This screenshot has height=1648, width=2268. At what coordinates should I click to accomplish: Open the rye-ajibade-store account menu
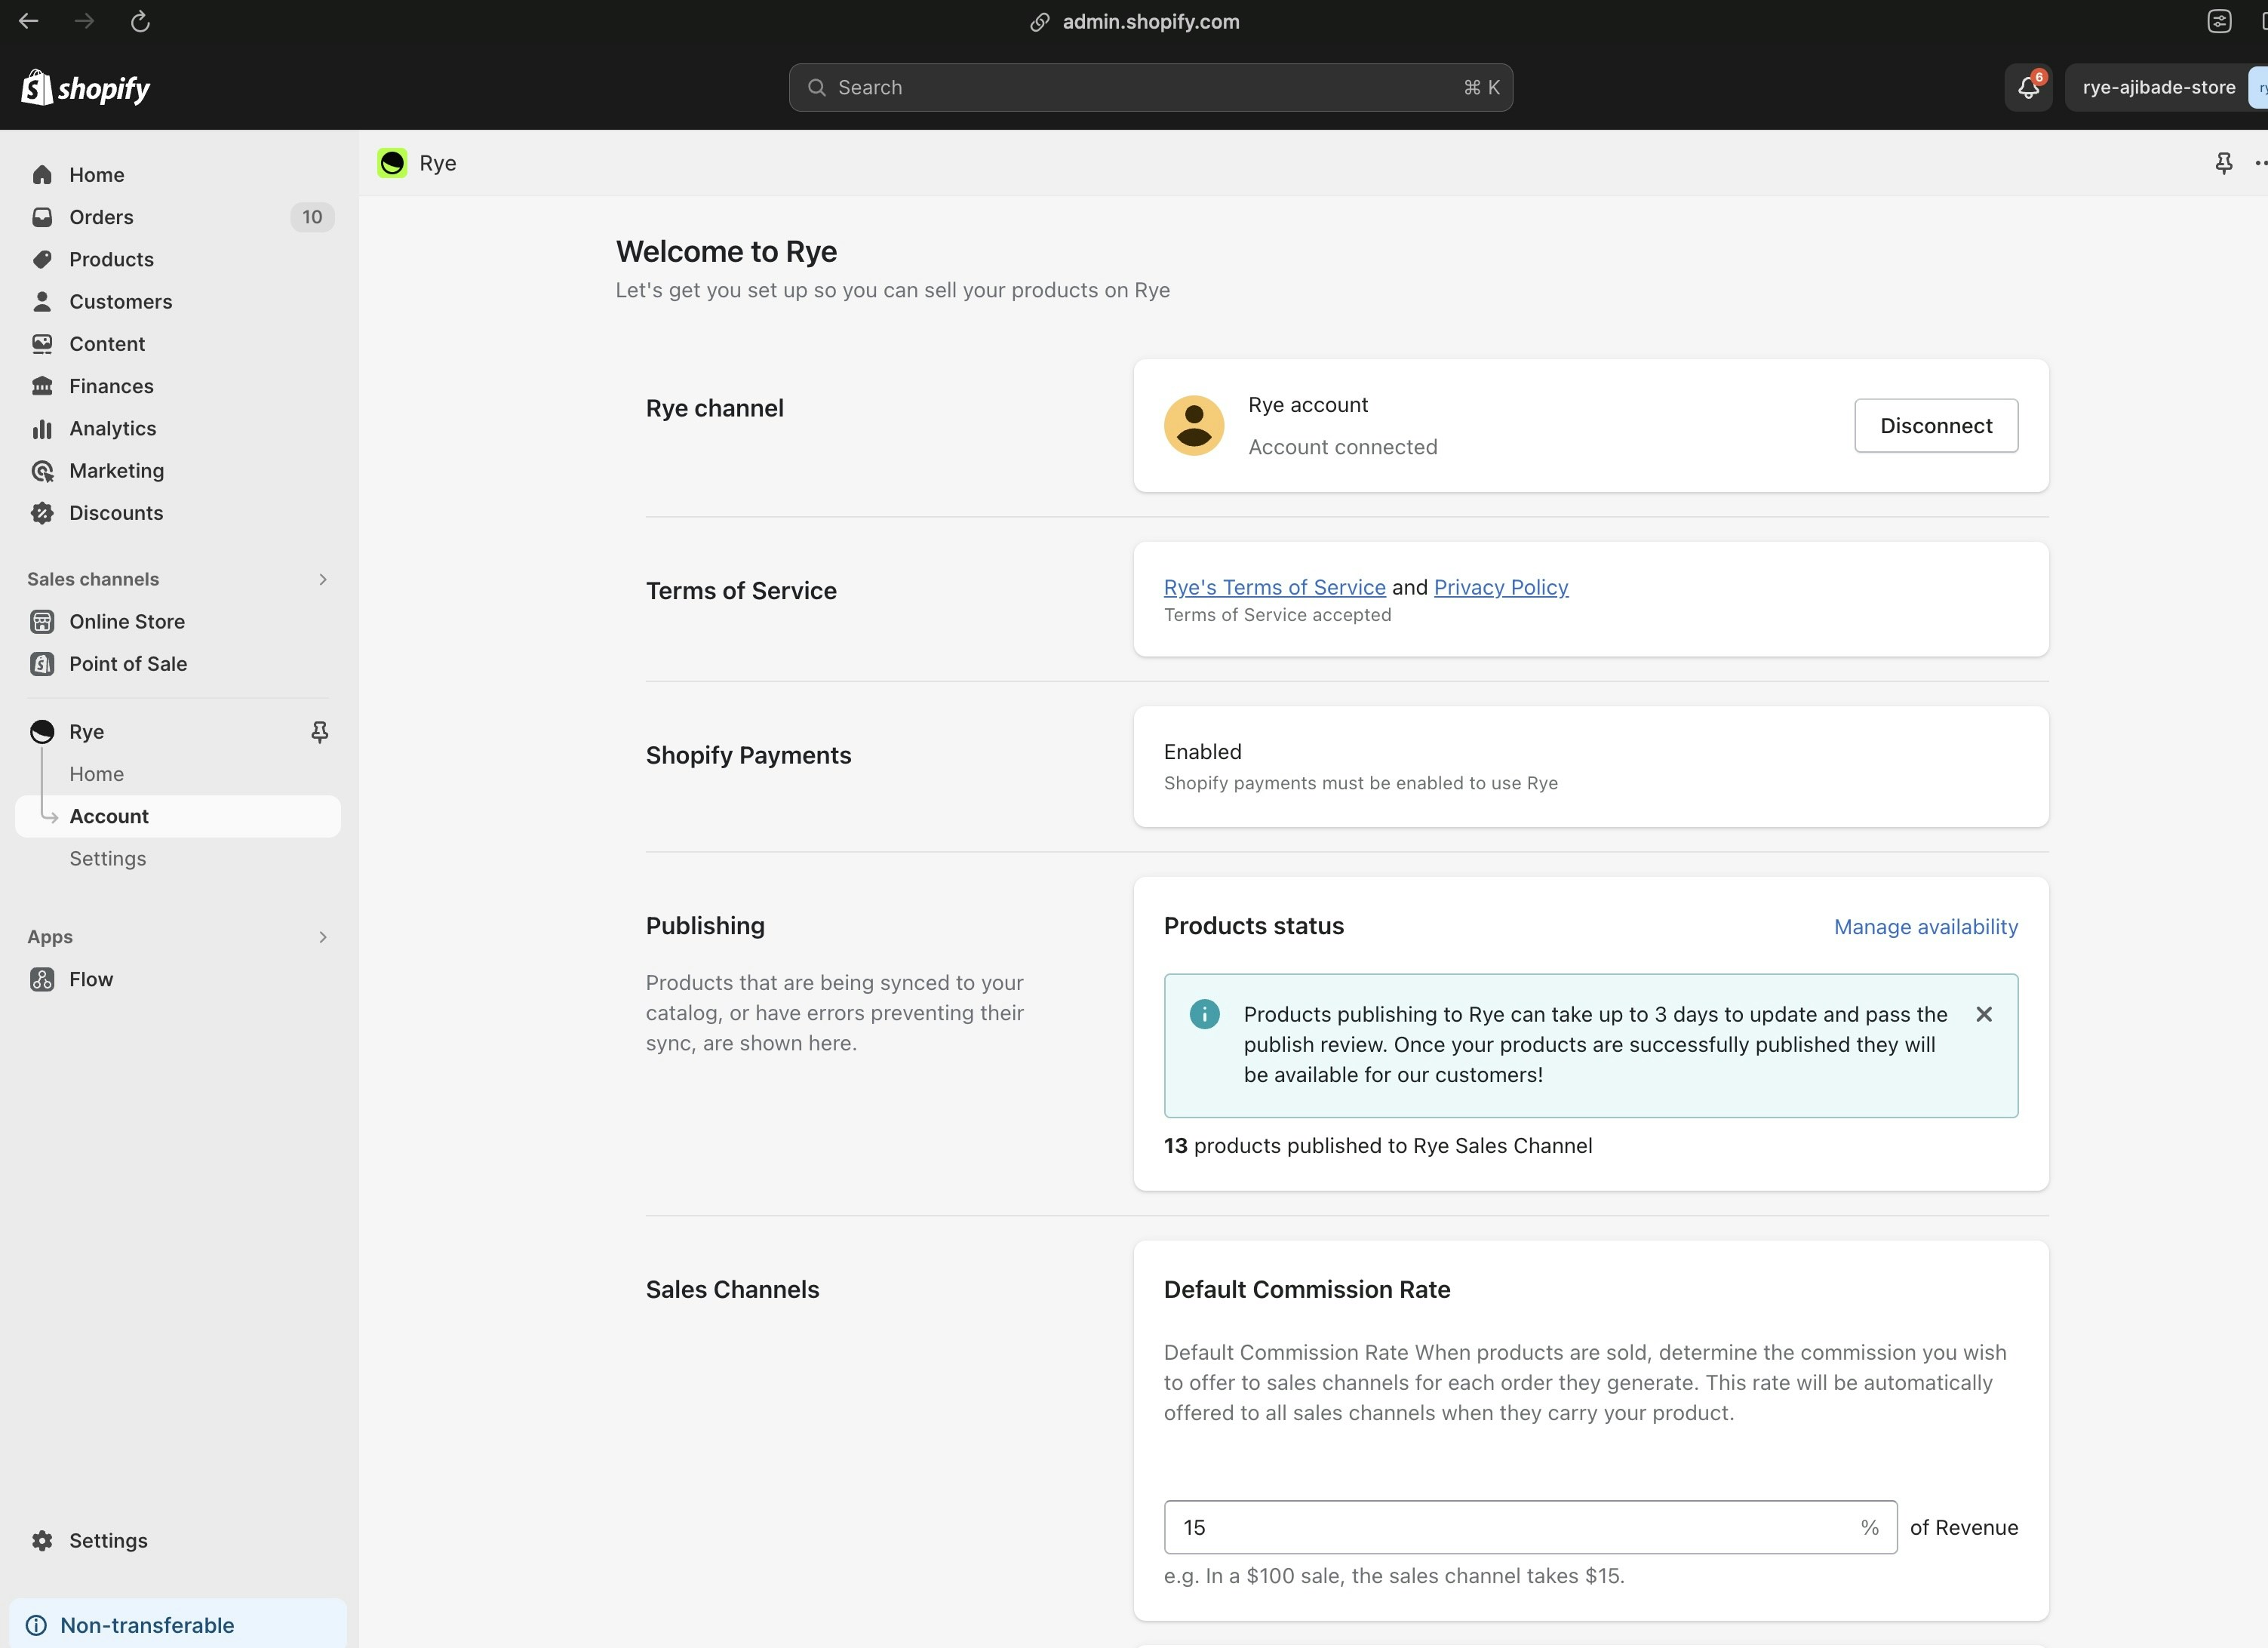(x=2165, y=87)
